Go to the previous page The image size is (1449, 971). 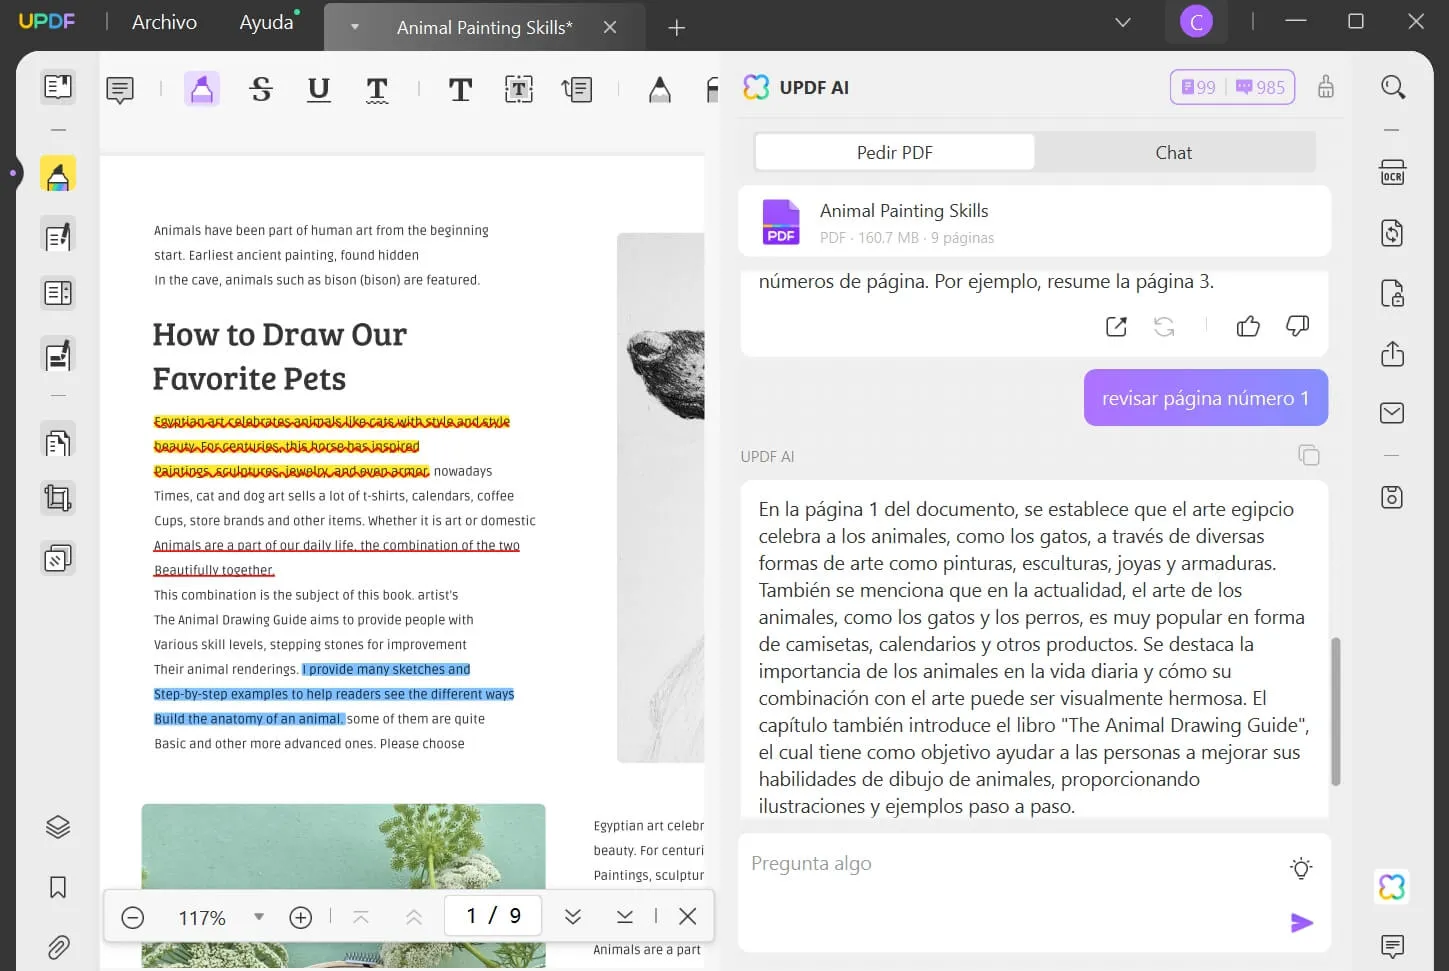pos(413,917)
